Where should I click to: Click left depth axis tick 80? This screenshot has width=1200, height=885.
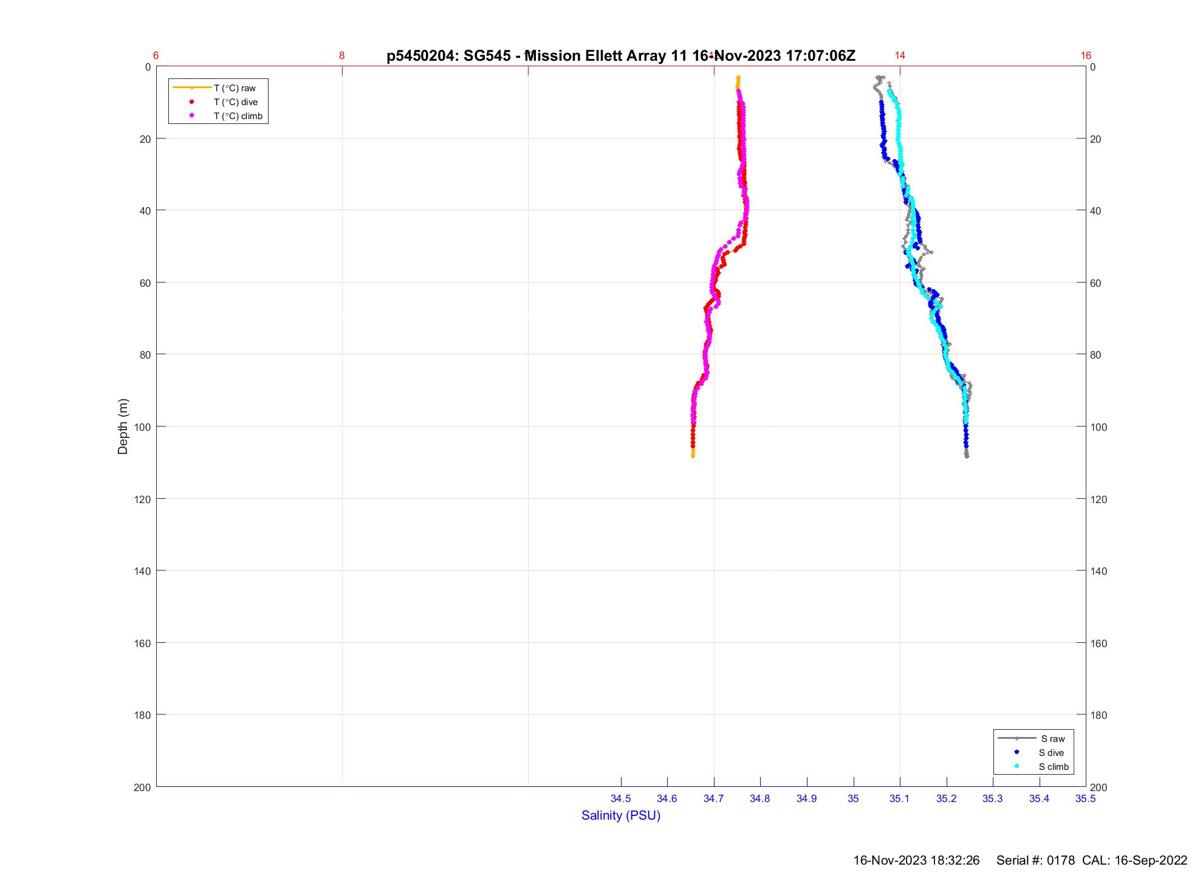pos(145,355)
